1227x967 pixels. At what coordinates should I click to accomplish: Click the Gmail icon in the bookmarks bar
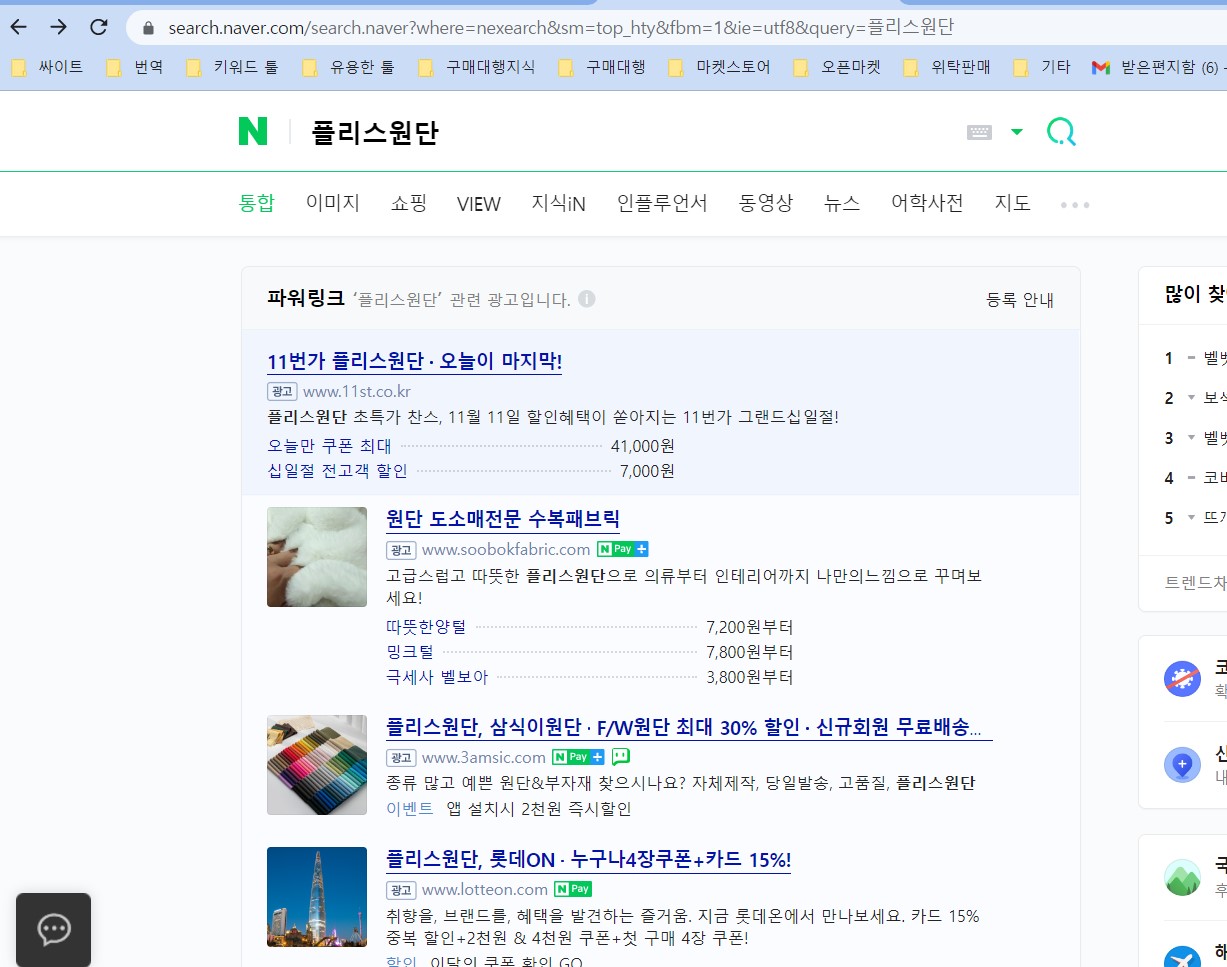(x=1101, y=68)
